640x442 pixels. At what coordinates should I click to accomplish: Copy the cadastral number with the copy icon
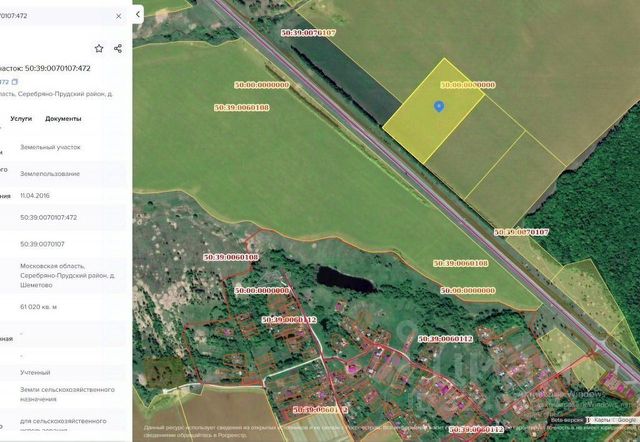click(15, 82)
